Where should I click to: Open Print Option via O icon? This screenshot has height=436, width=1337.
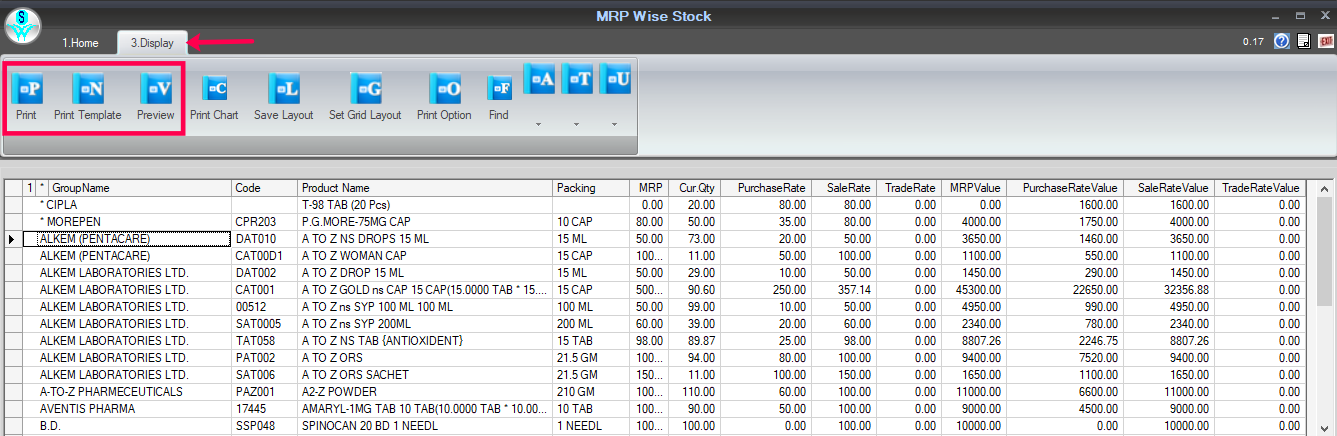445,89
